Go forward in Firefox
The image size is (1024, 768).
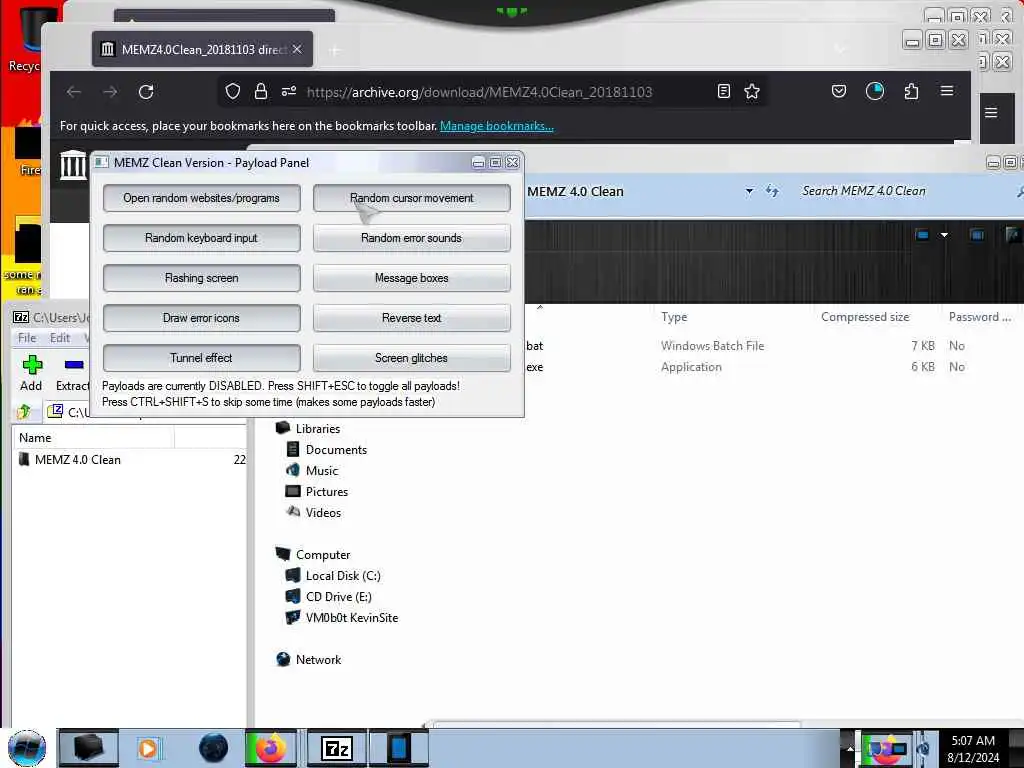click(110, 91)
